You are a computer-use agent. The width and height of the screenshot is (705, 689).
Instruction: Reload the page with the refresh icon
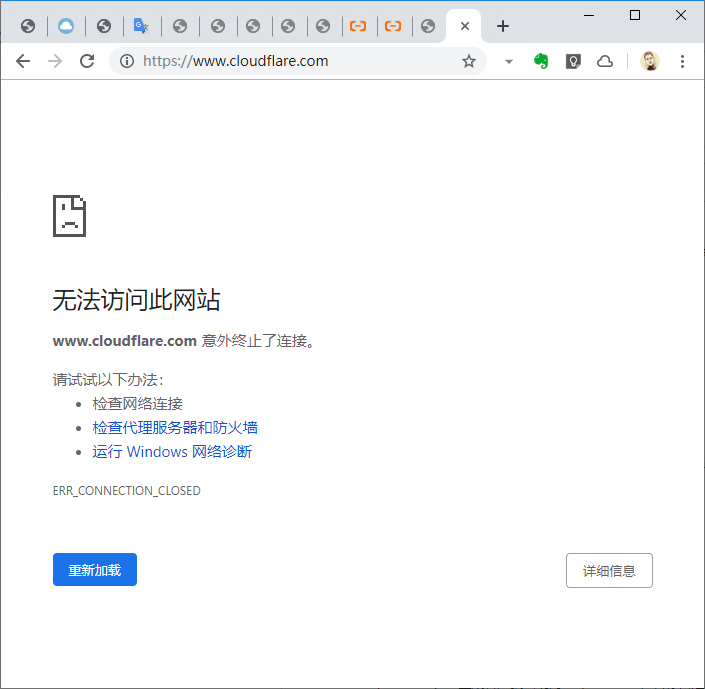point(87,61)
